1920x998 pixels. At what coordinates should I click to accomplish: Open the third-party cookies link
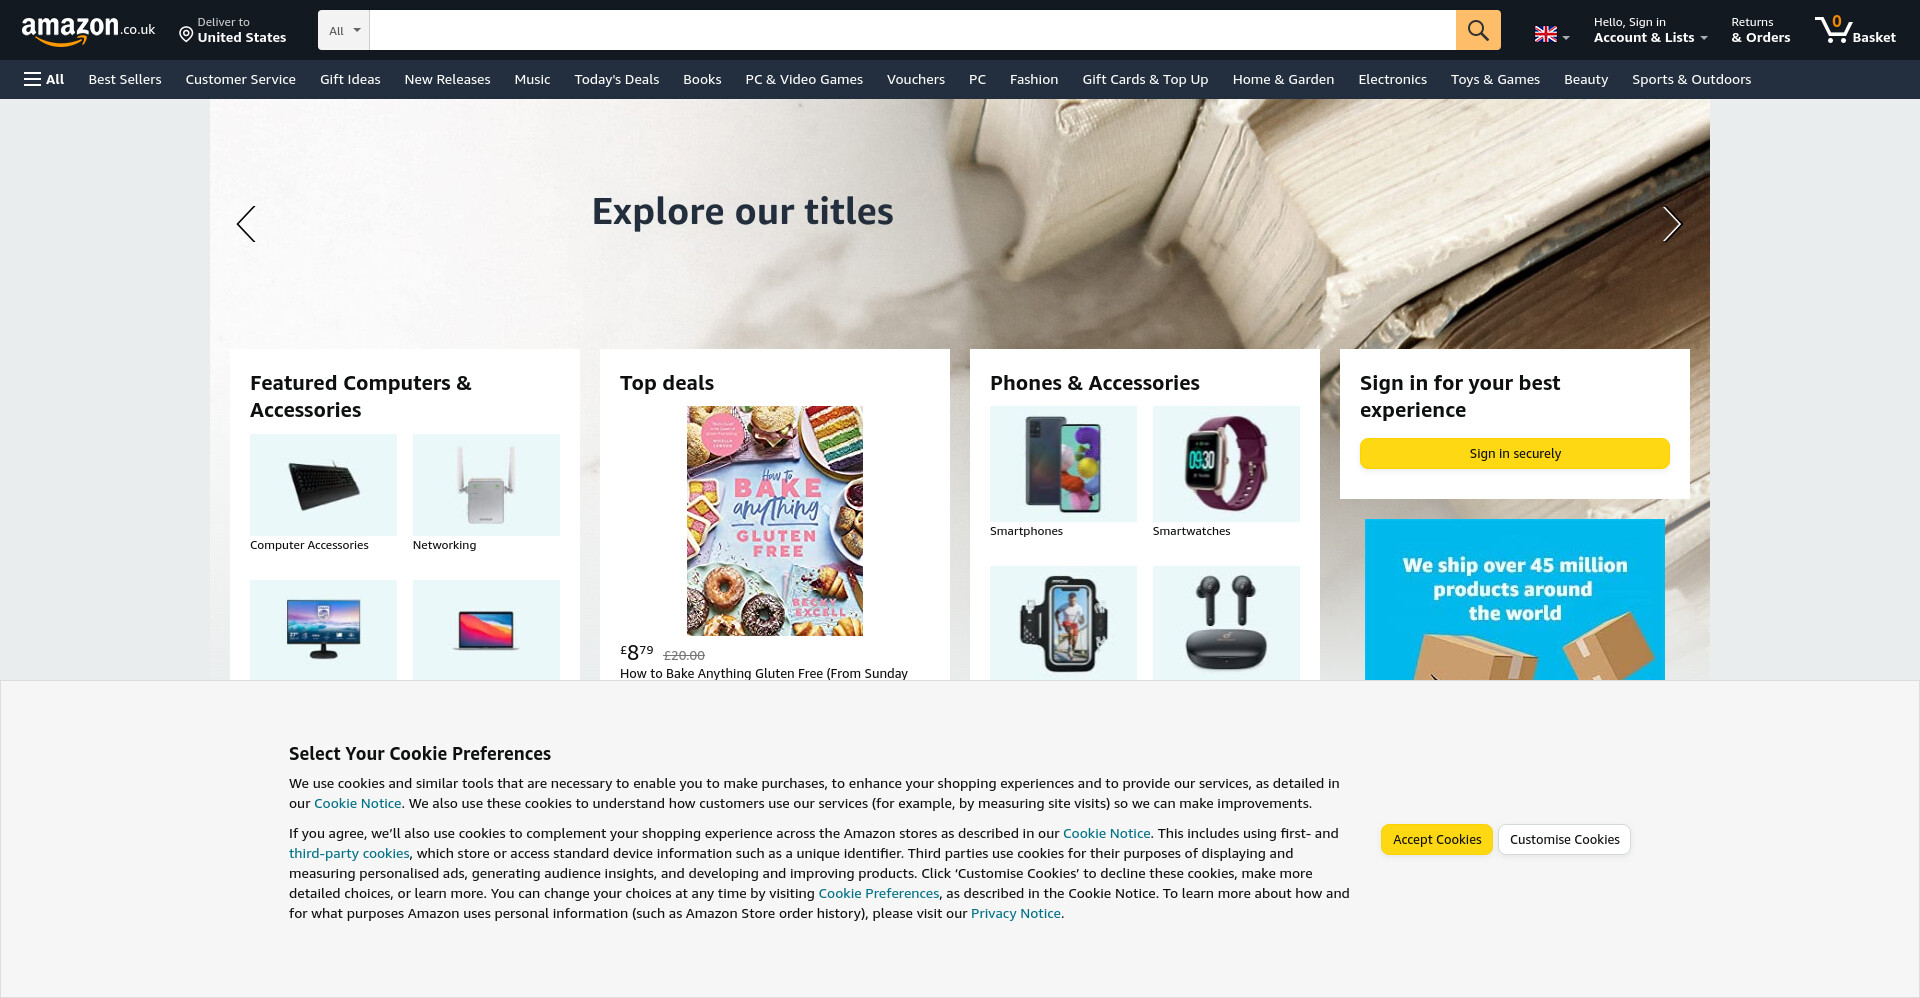pos(349,853)
